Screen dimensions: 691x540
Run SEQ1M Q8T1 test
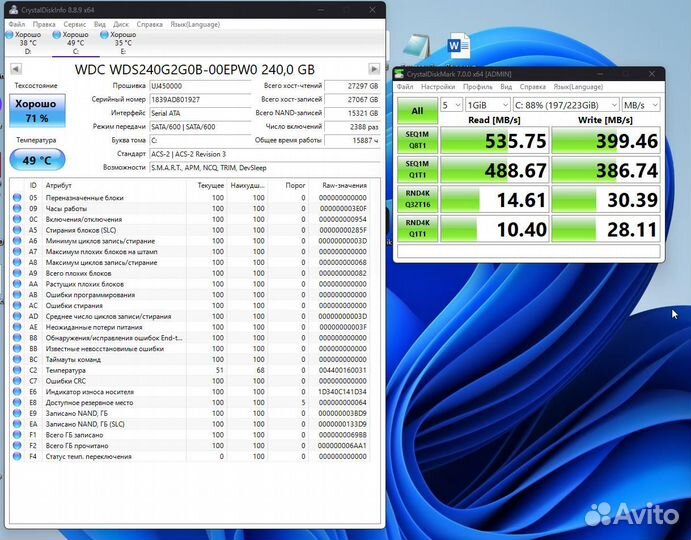[x=417, y=140]
